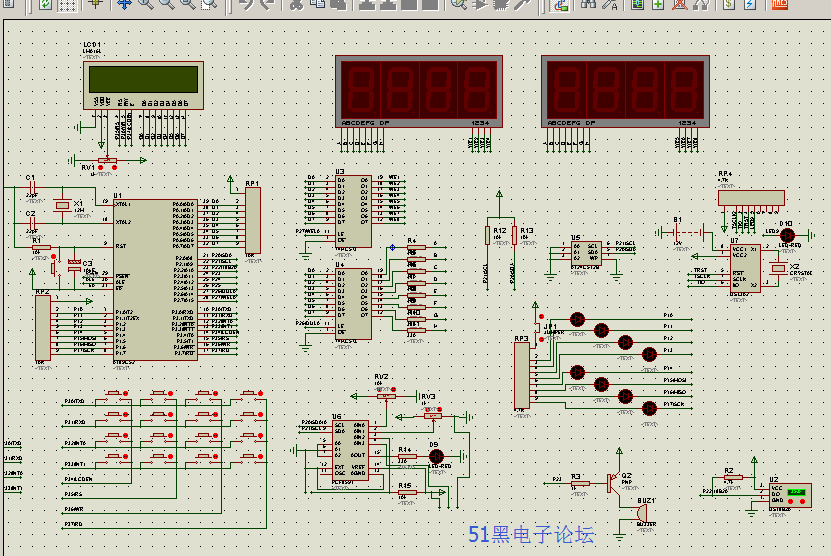
Task: Click the Zoom to Area icon
Action: click(209, 4)
